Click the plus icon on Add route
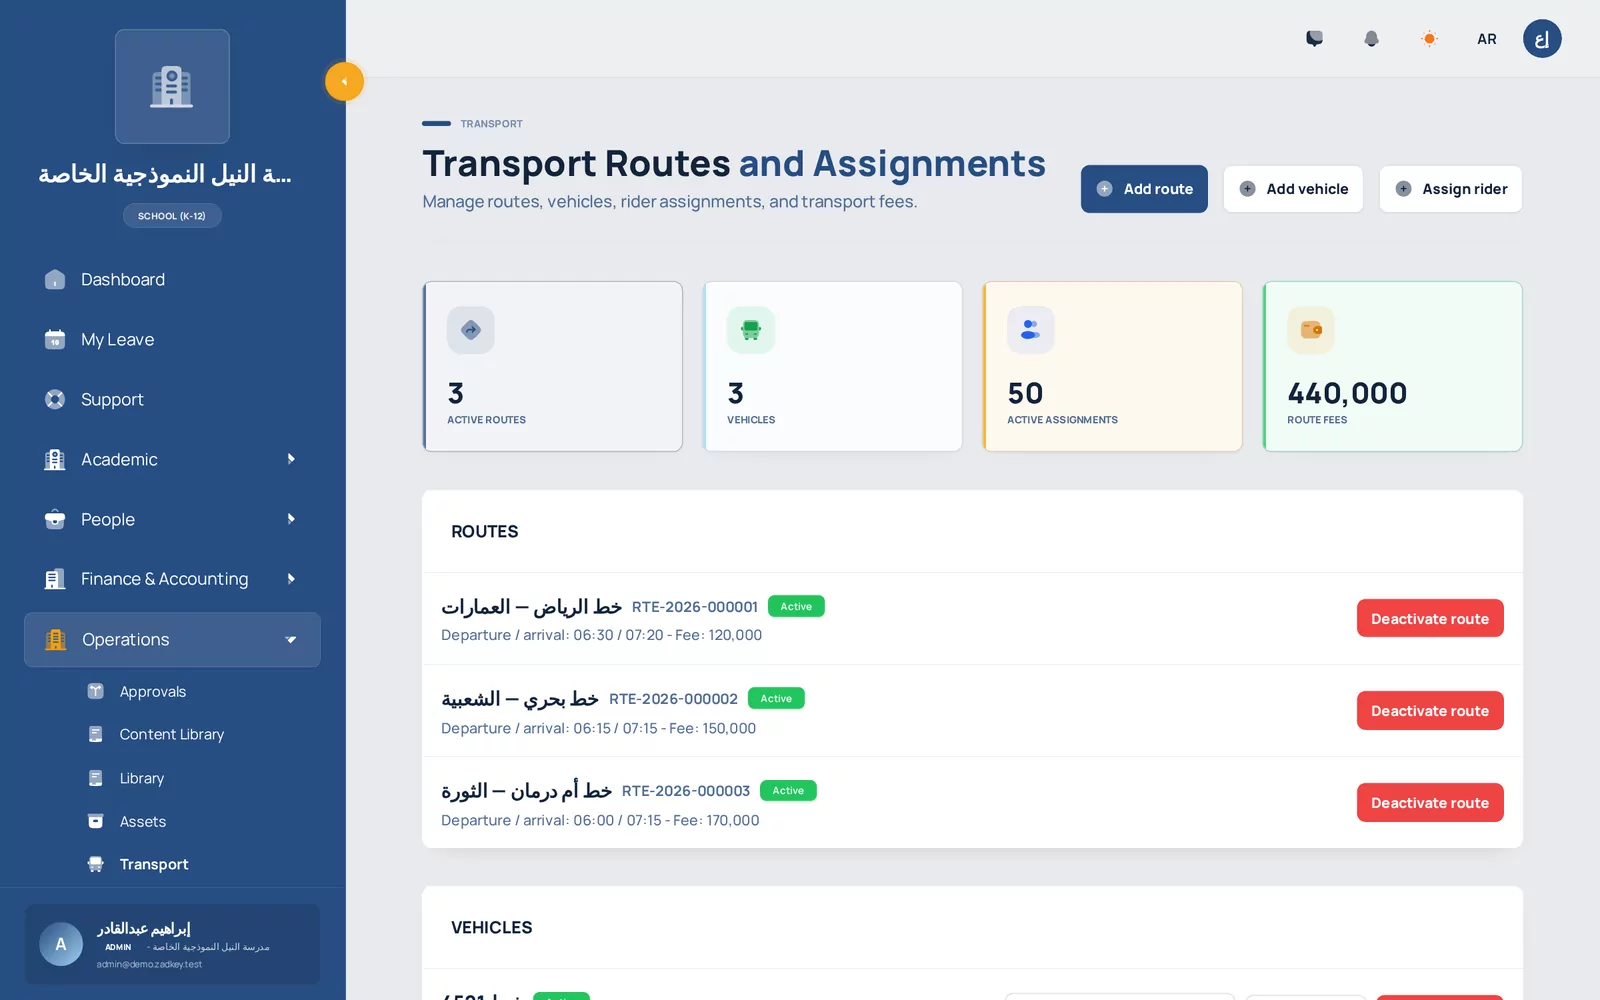1600x1000 pixels. (1104, 189)
